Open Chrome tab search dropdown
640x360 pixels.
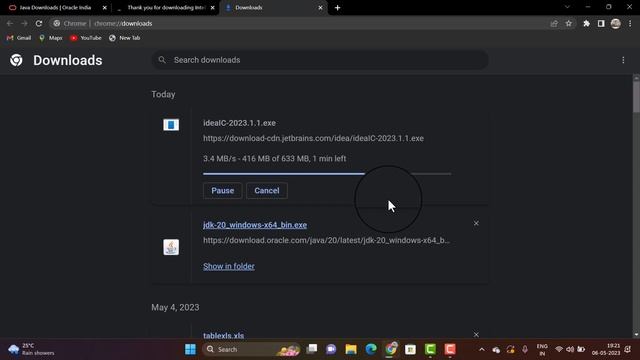(x=567, y=7)
